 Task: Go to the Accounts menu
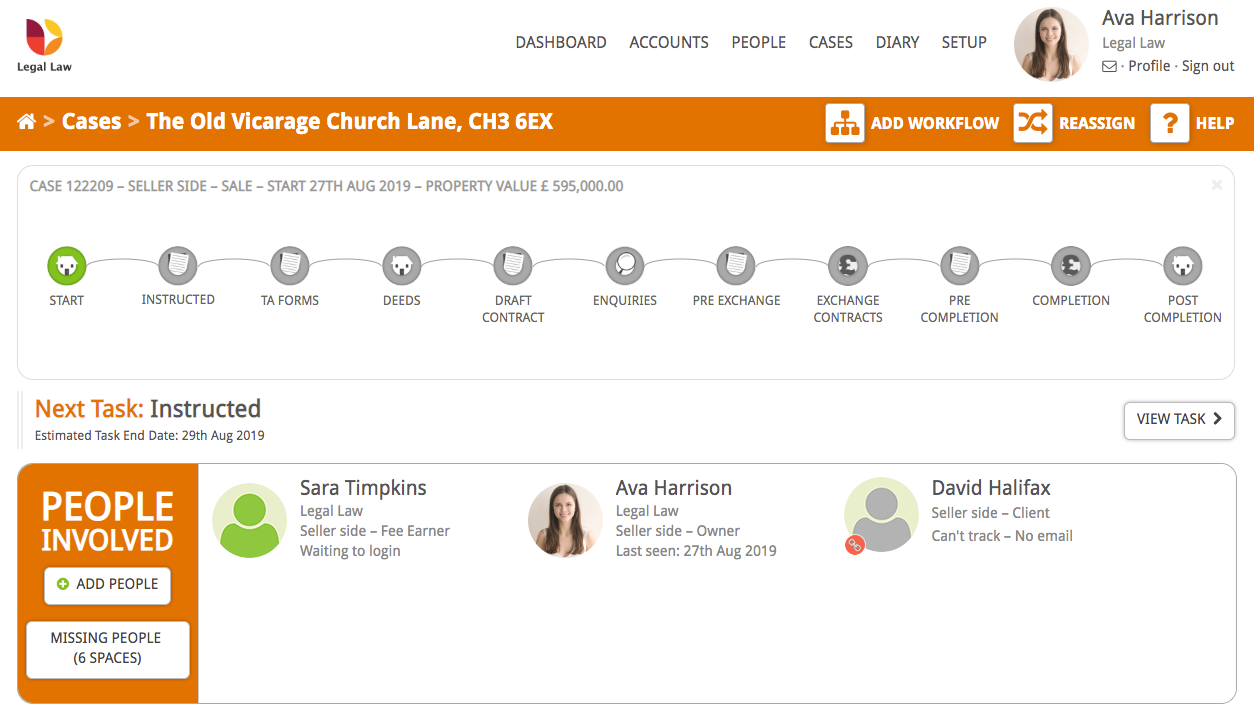(669, 42)
